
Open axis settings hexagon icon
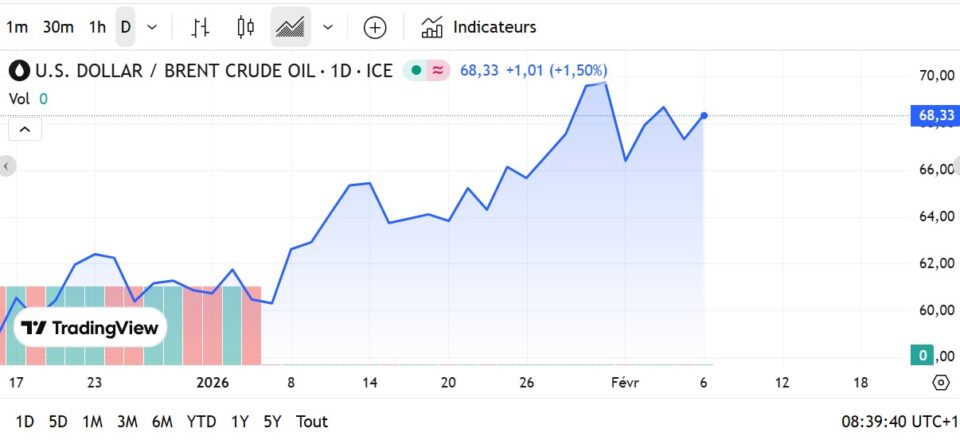coord(940,382)
